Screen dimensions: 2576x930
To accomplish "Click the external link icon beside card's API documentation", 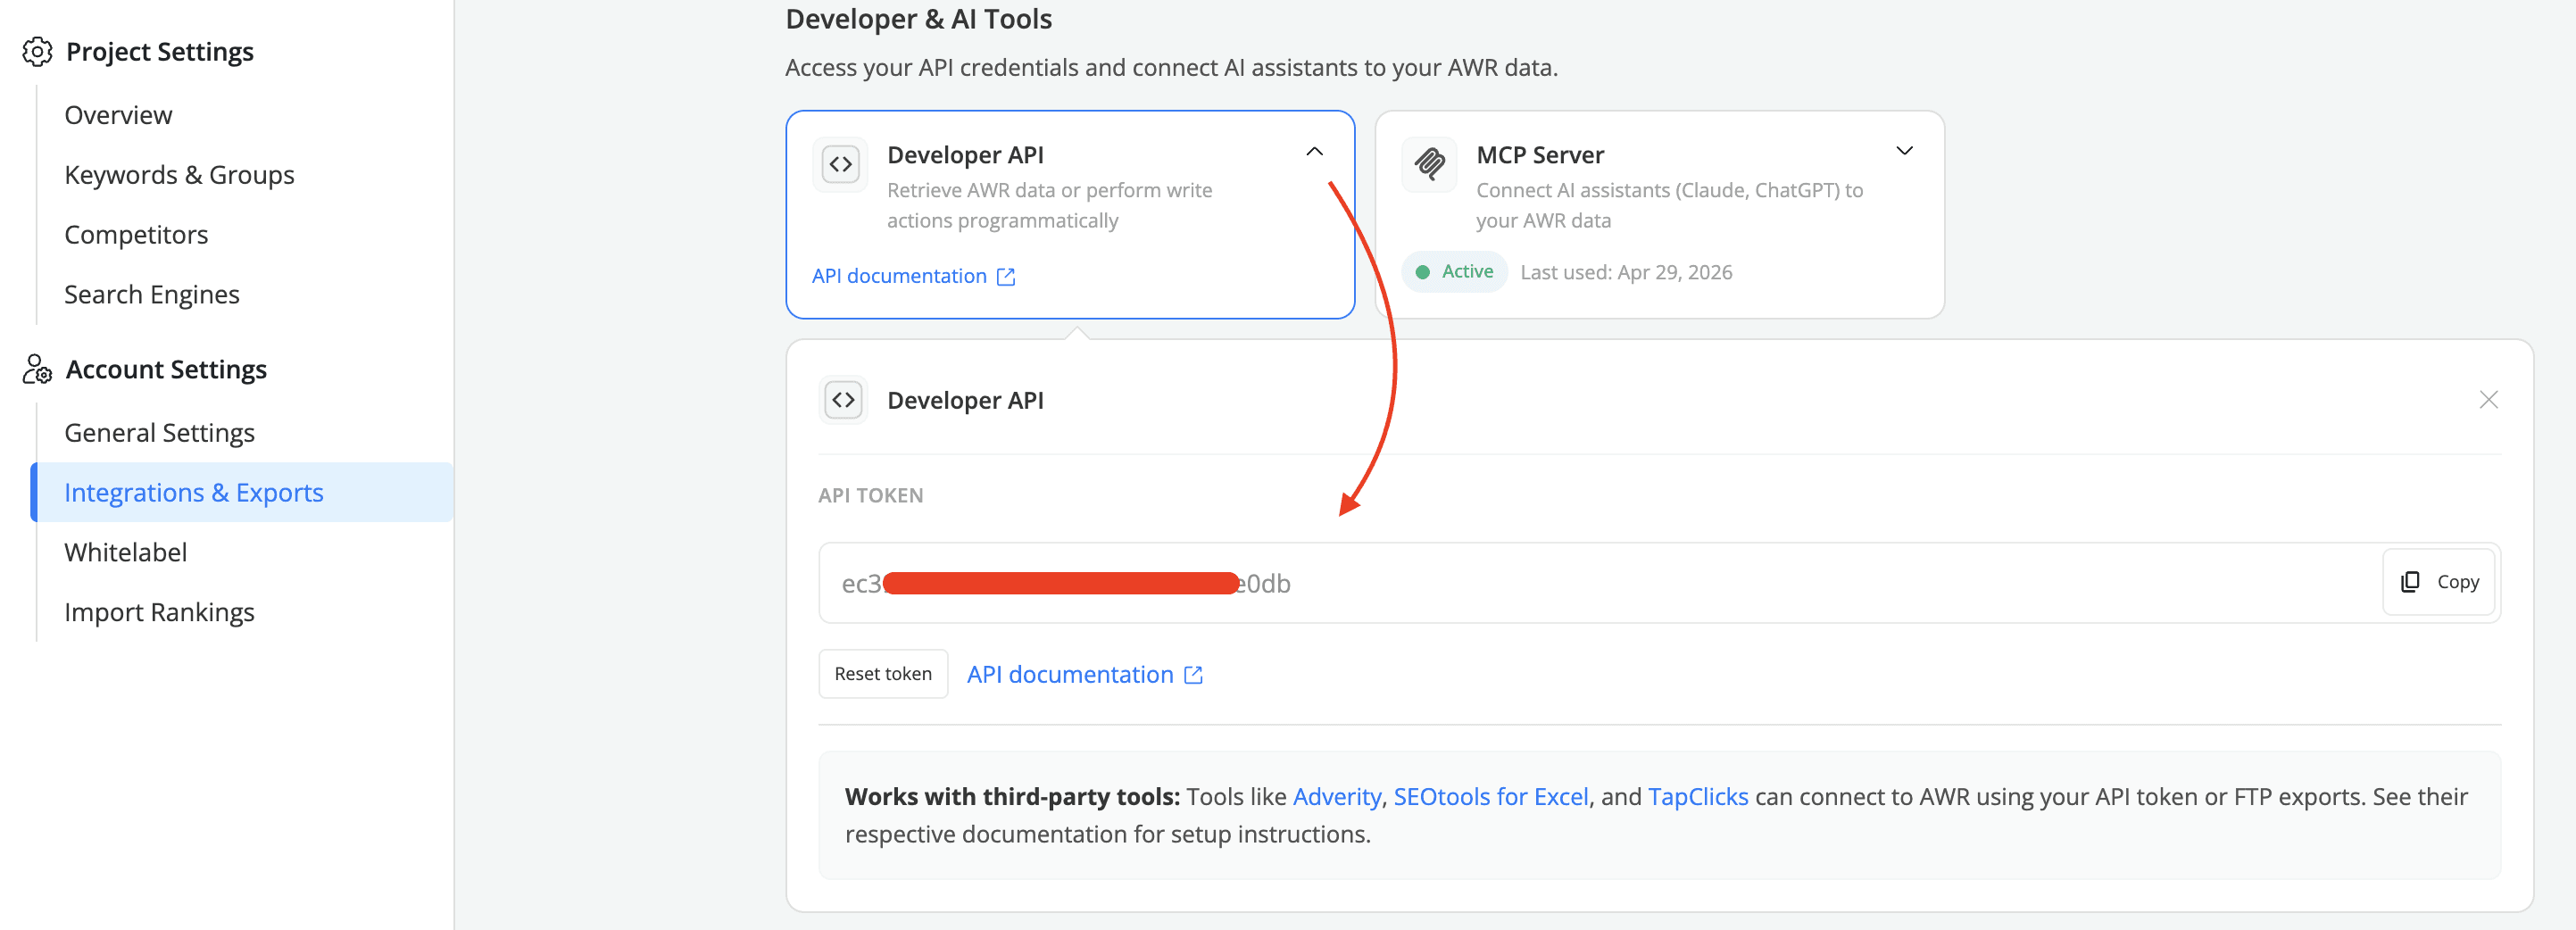I will point(1006,277).
